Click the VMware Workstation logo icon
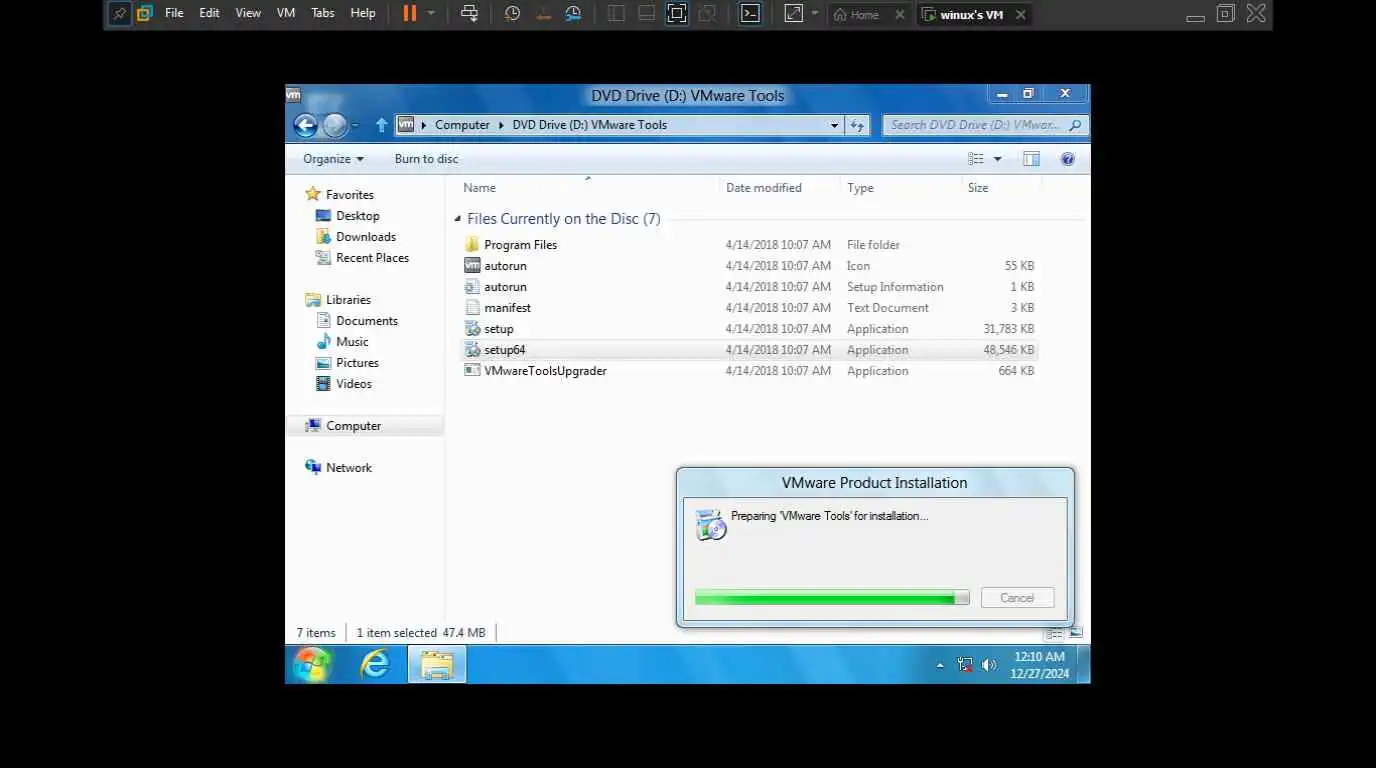 pos(145,14)
